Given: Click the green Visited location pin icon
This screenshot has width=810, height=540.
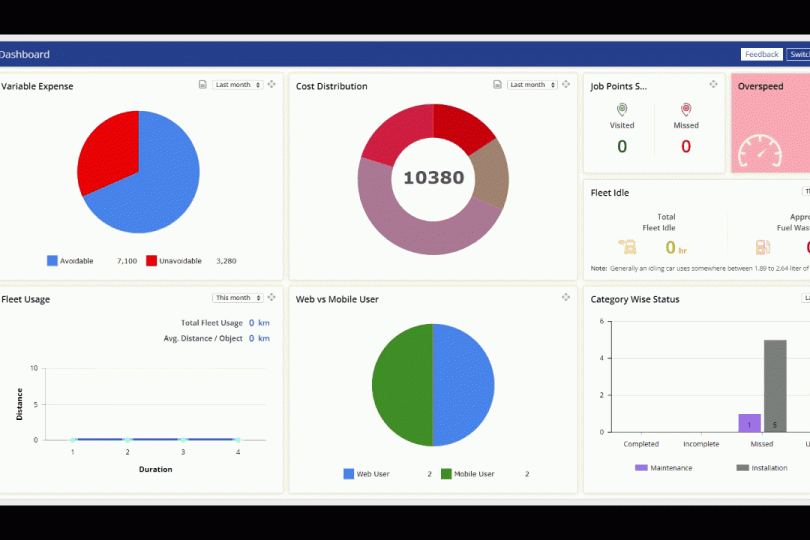Looking at the screenshot, I should pyautogui.click(x=622, y=110).
